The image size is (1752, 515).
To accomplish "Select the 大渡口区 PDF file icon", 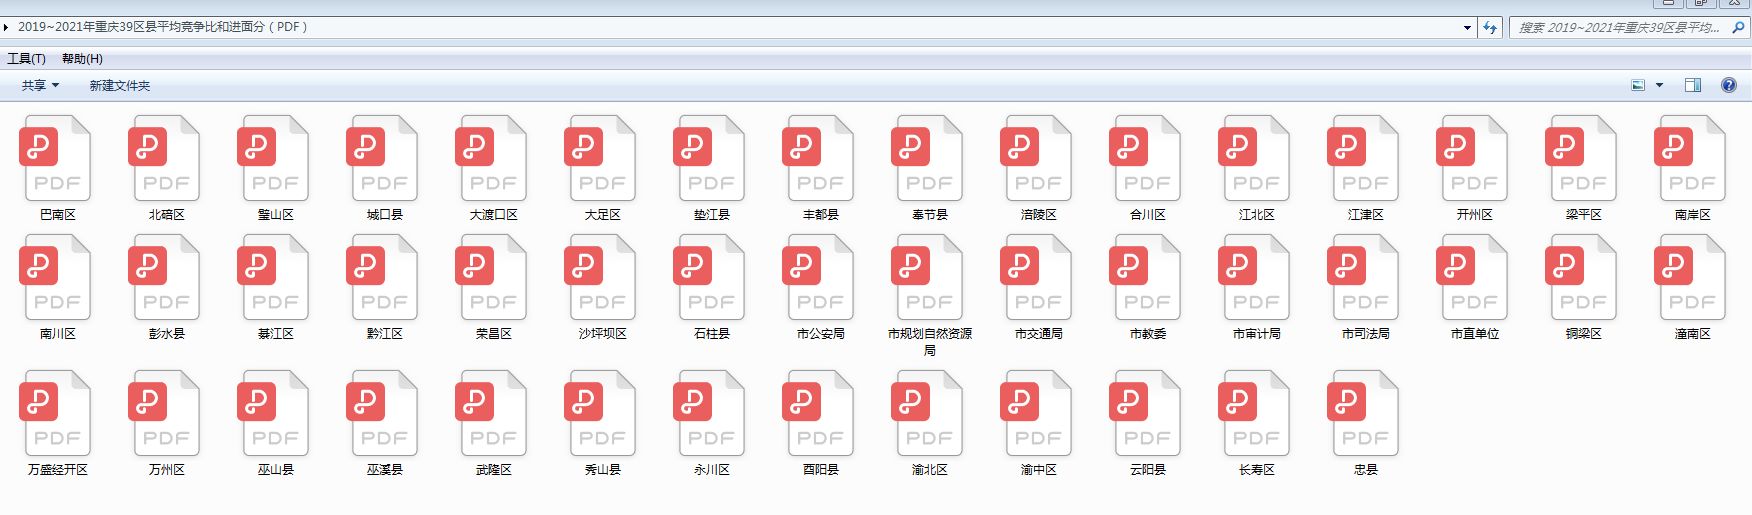I will [x=492, y=158].
